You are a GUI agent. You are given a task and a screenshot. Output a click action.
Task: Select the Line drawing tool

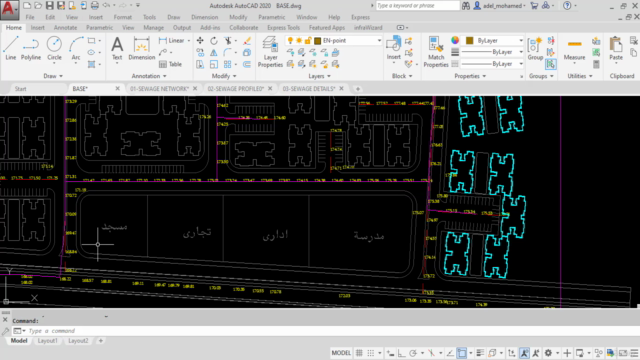coord(11,48)
